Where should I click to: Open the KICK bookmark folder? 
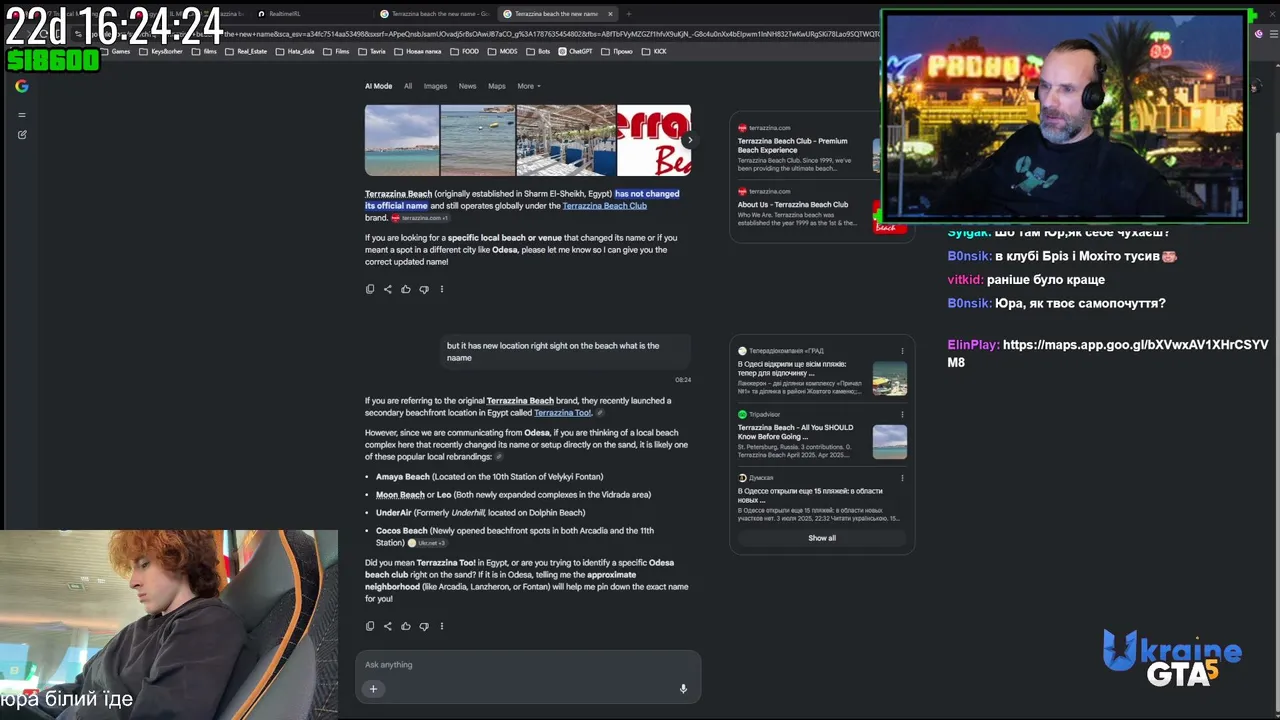coord(654,51)
